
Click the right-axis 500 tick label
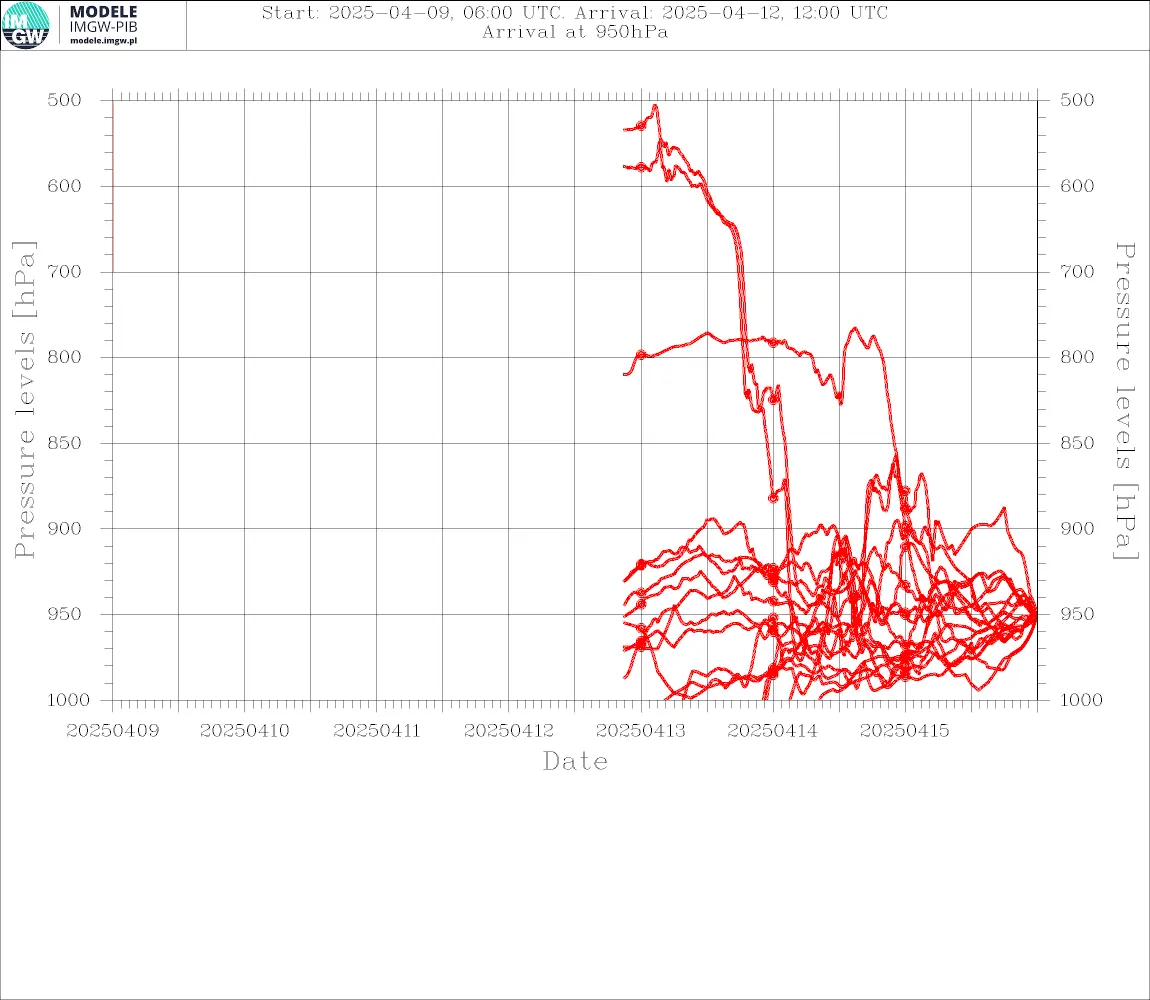coord(1077,100)
